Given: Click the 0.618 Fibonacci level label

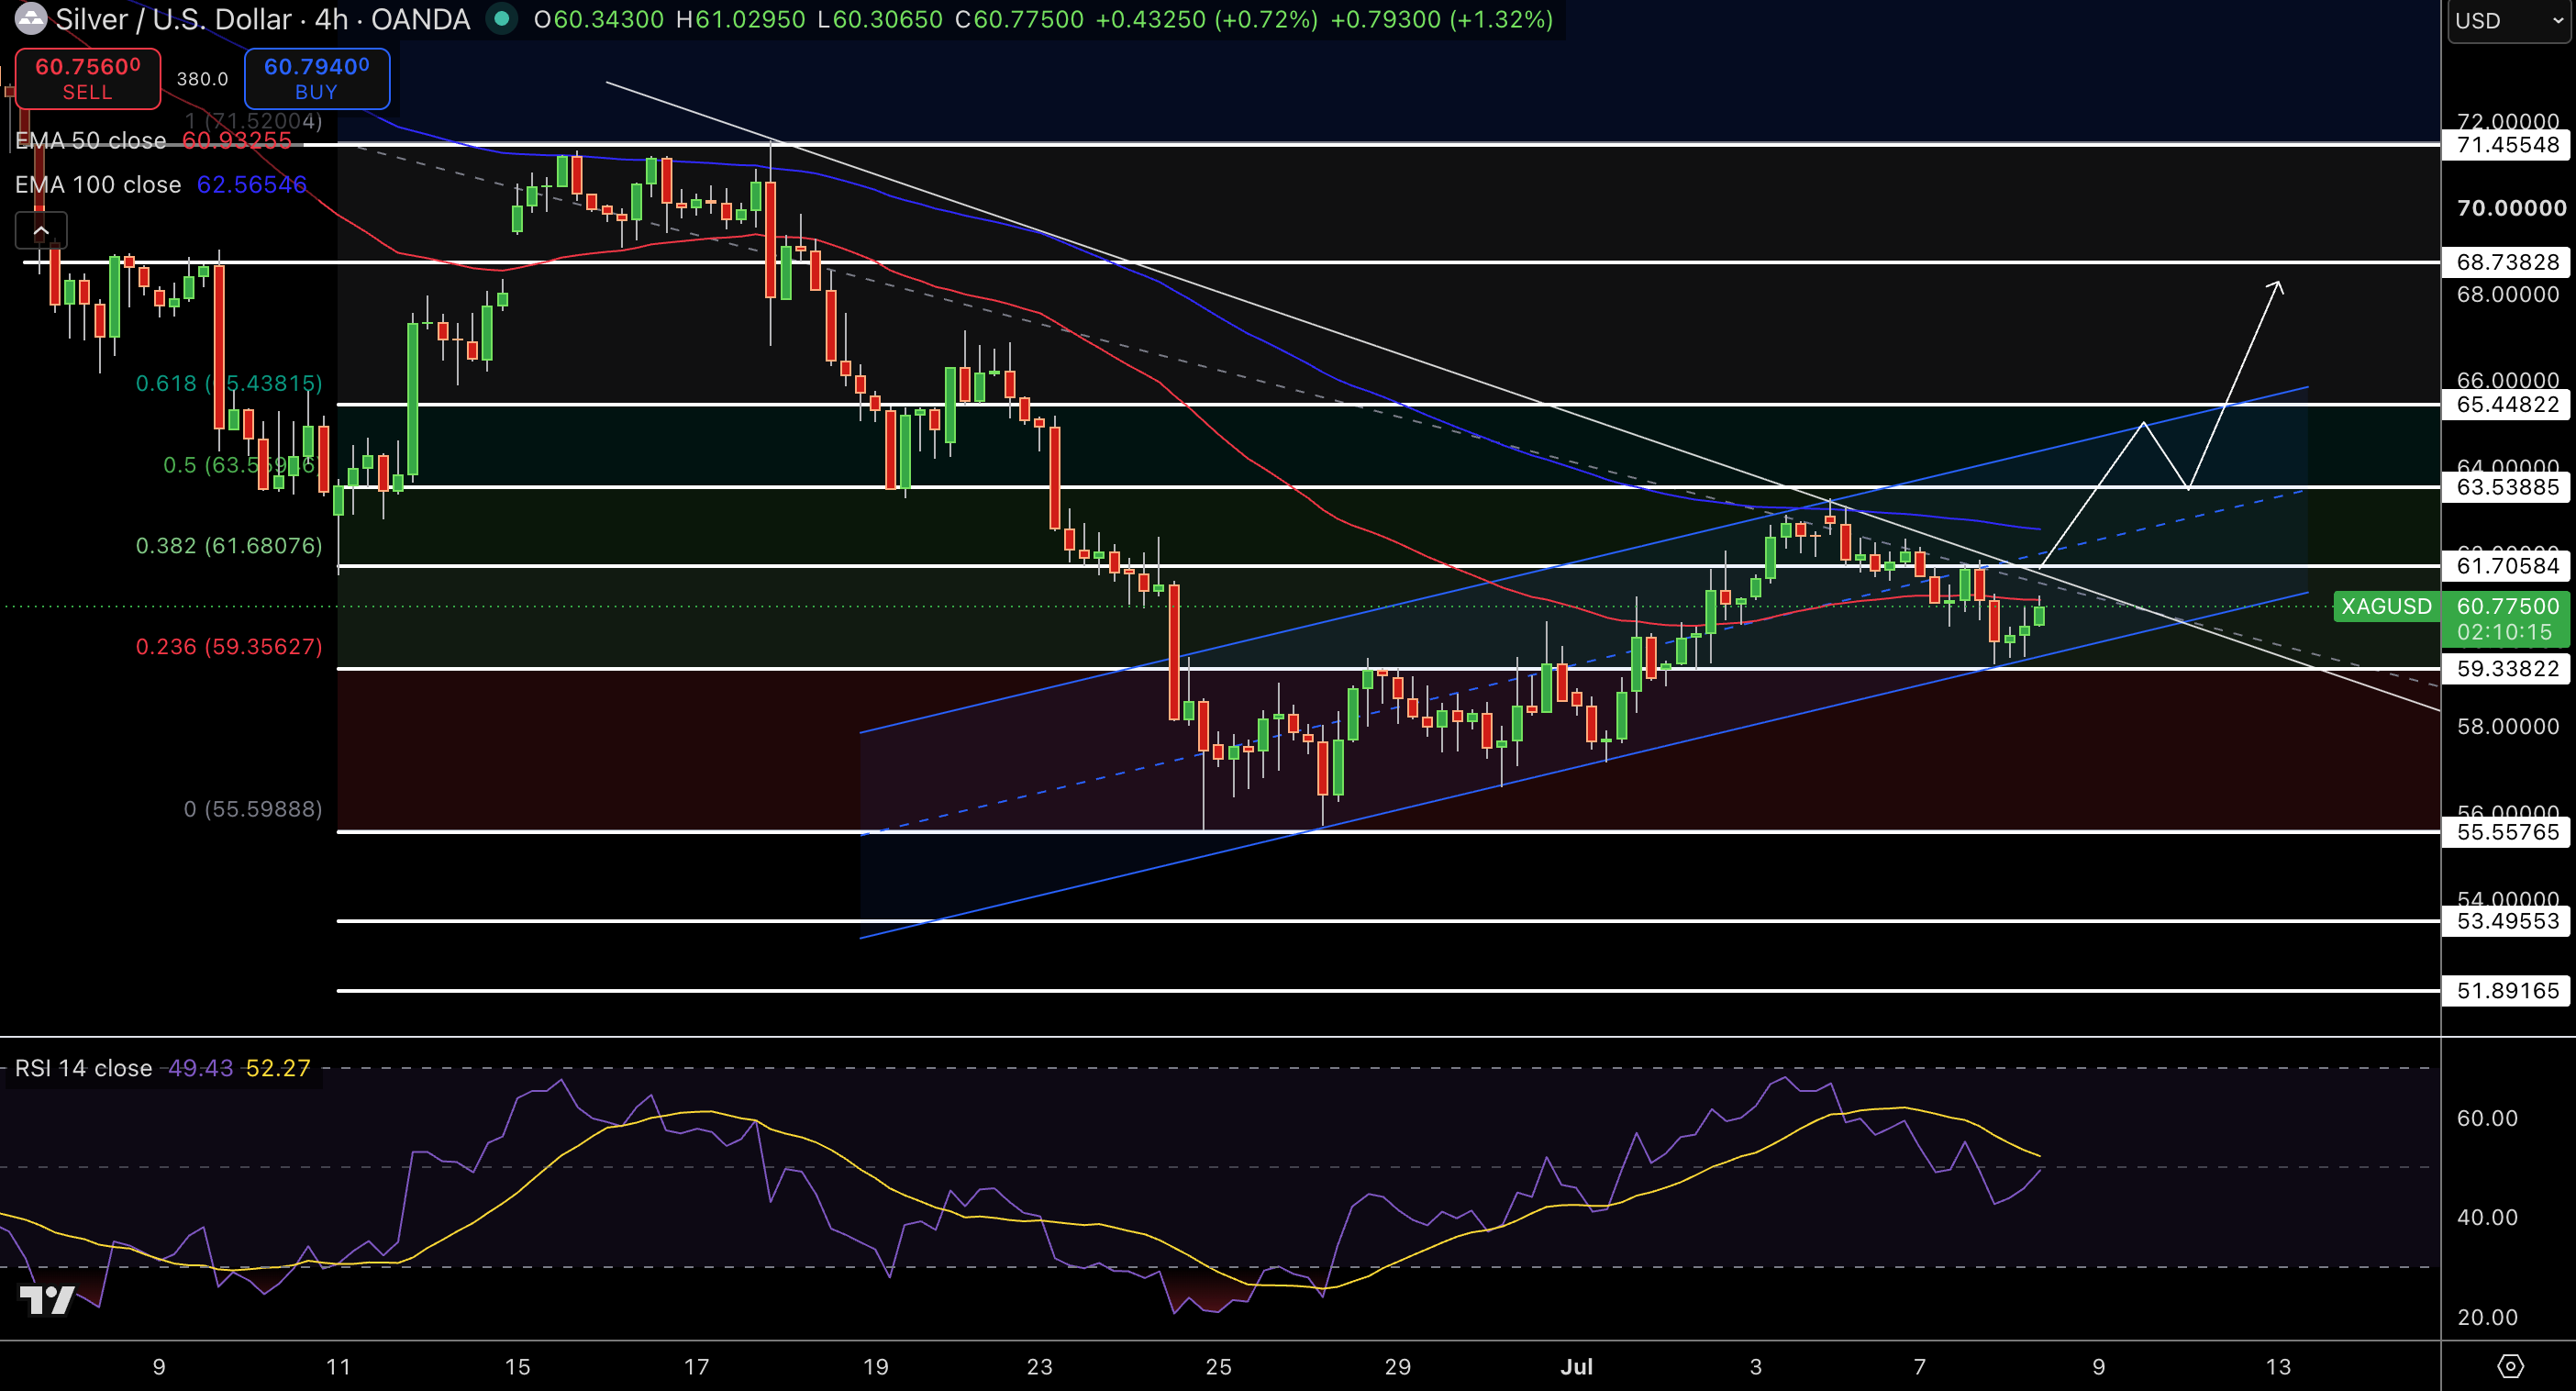Looking at the screenshot, I should click(x=229, y=383).
